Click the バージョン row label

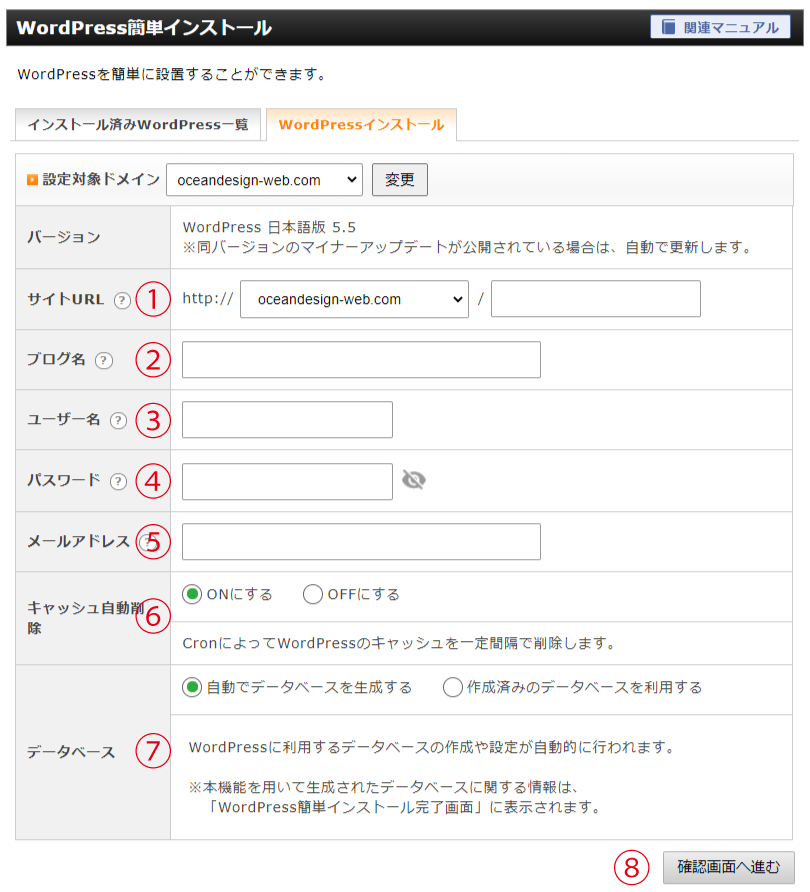64,237
